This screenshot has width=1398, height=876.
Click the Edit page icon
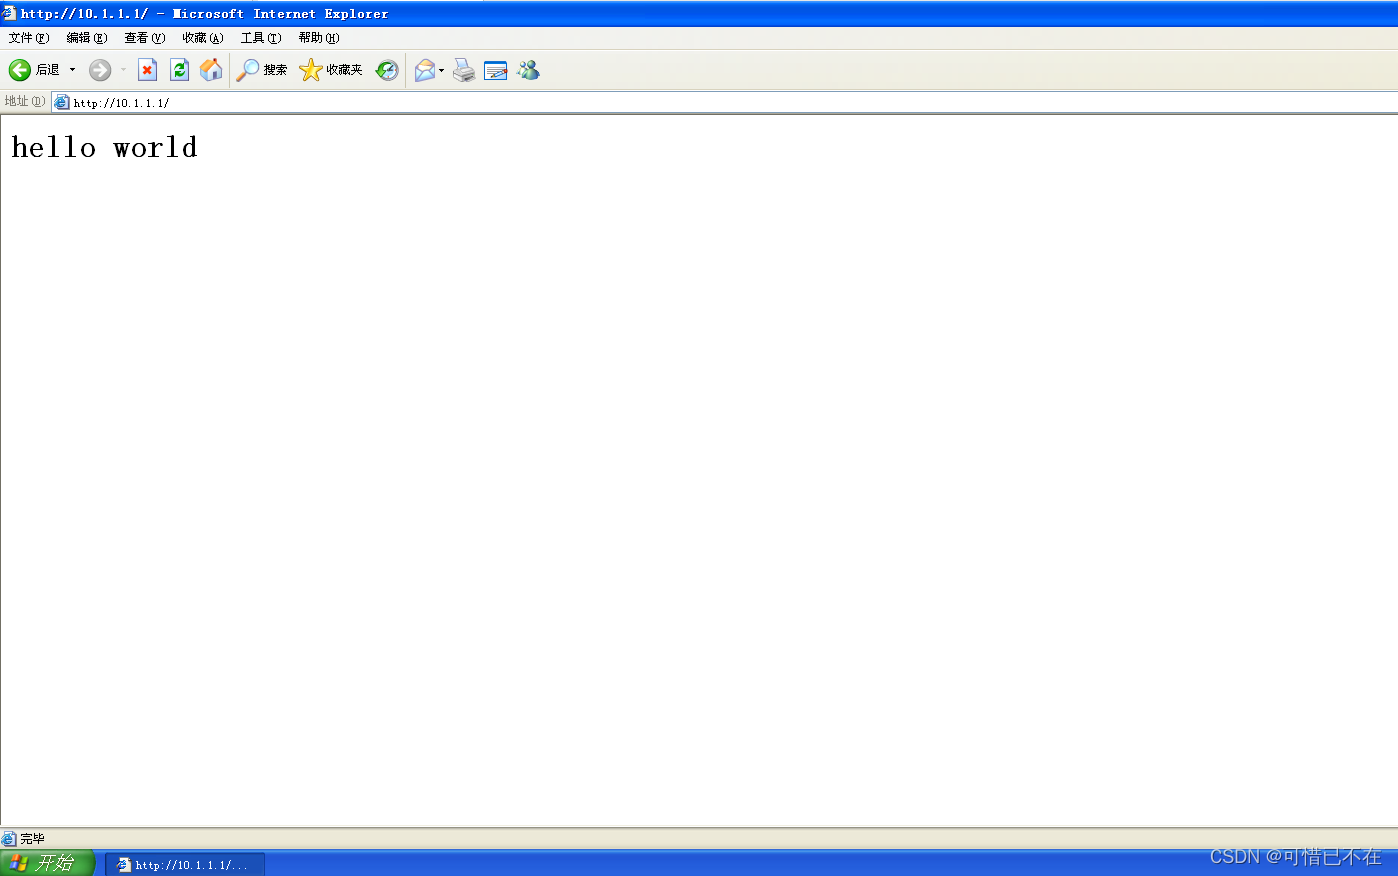click(x=494, y=69)
